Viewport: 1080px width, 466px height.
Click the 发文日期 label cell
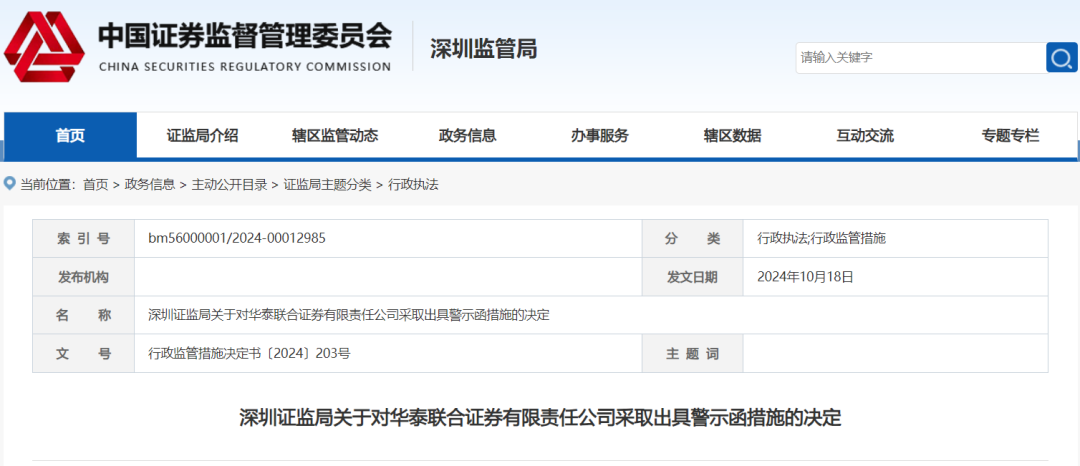pyautogui.click(x=692, y=277)
